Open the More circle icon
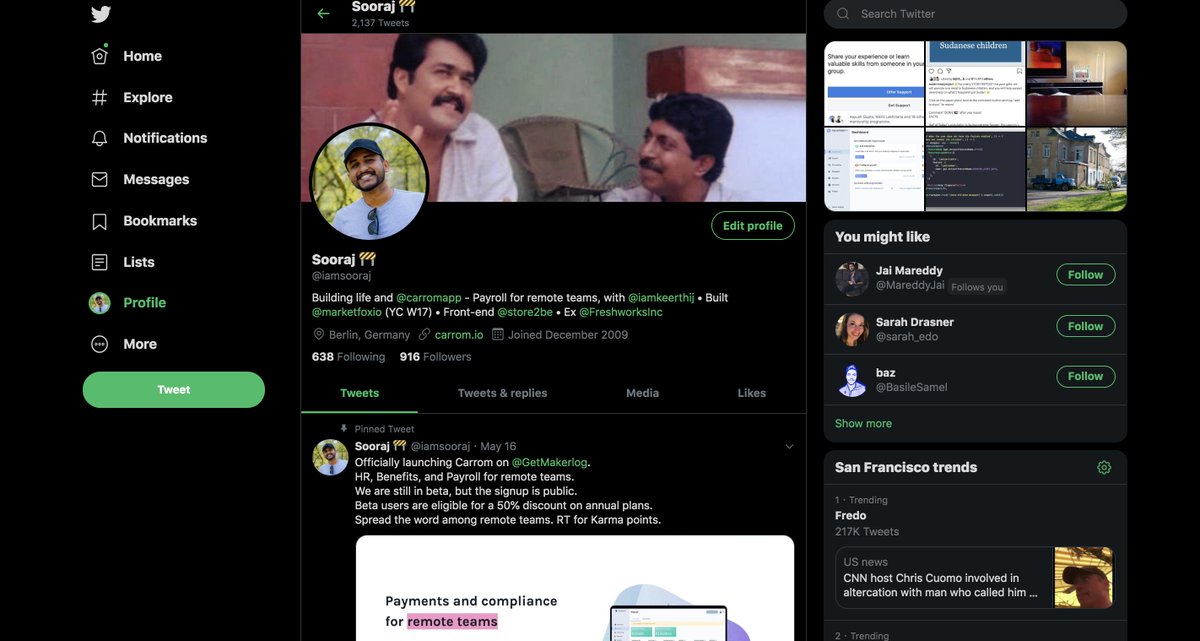1200x641 pixels. point(99,344)
